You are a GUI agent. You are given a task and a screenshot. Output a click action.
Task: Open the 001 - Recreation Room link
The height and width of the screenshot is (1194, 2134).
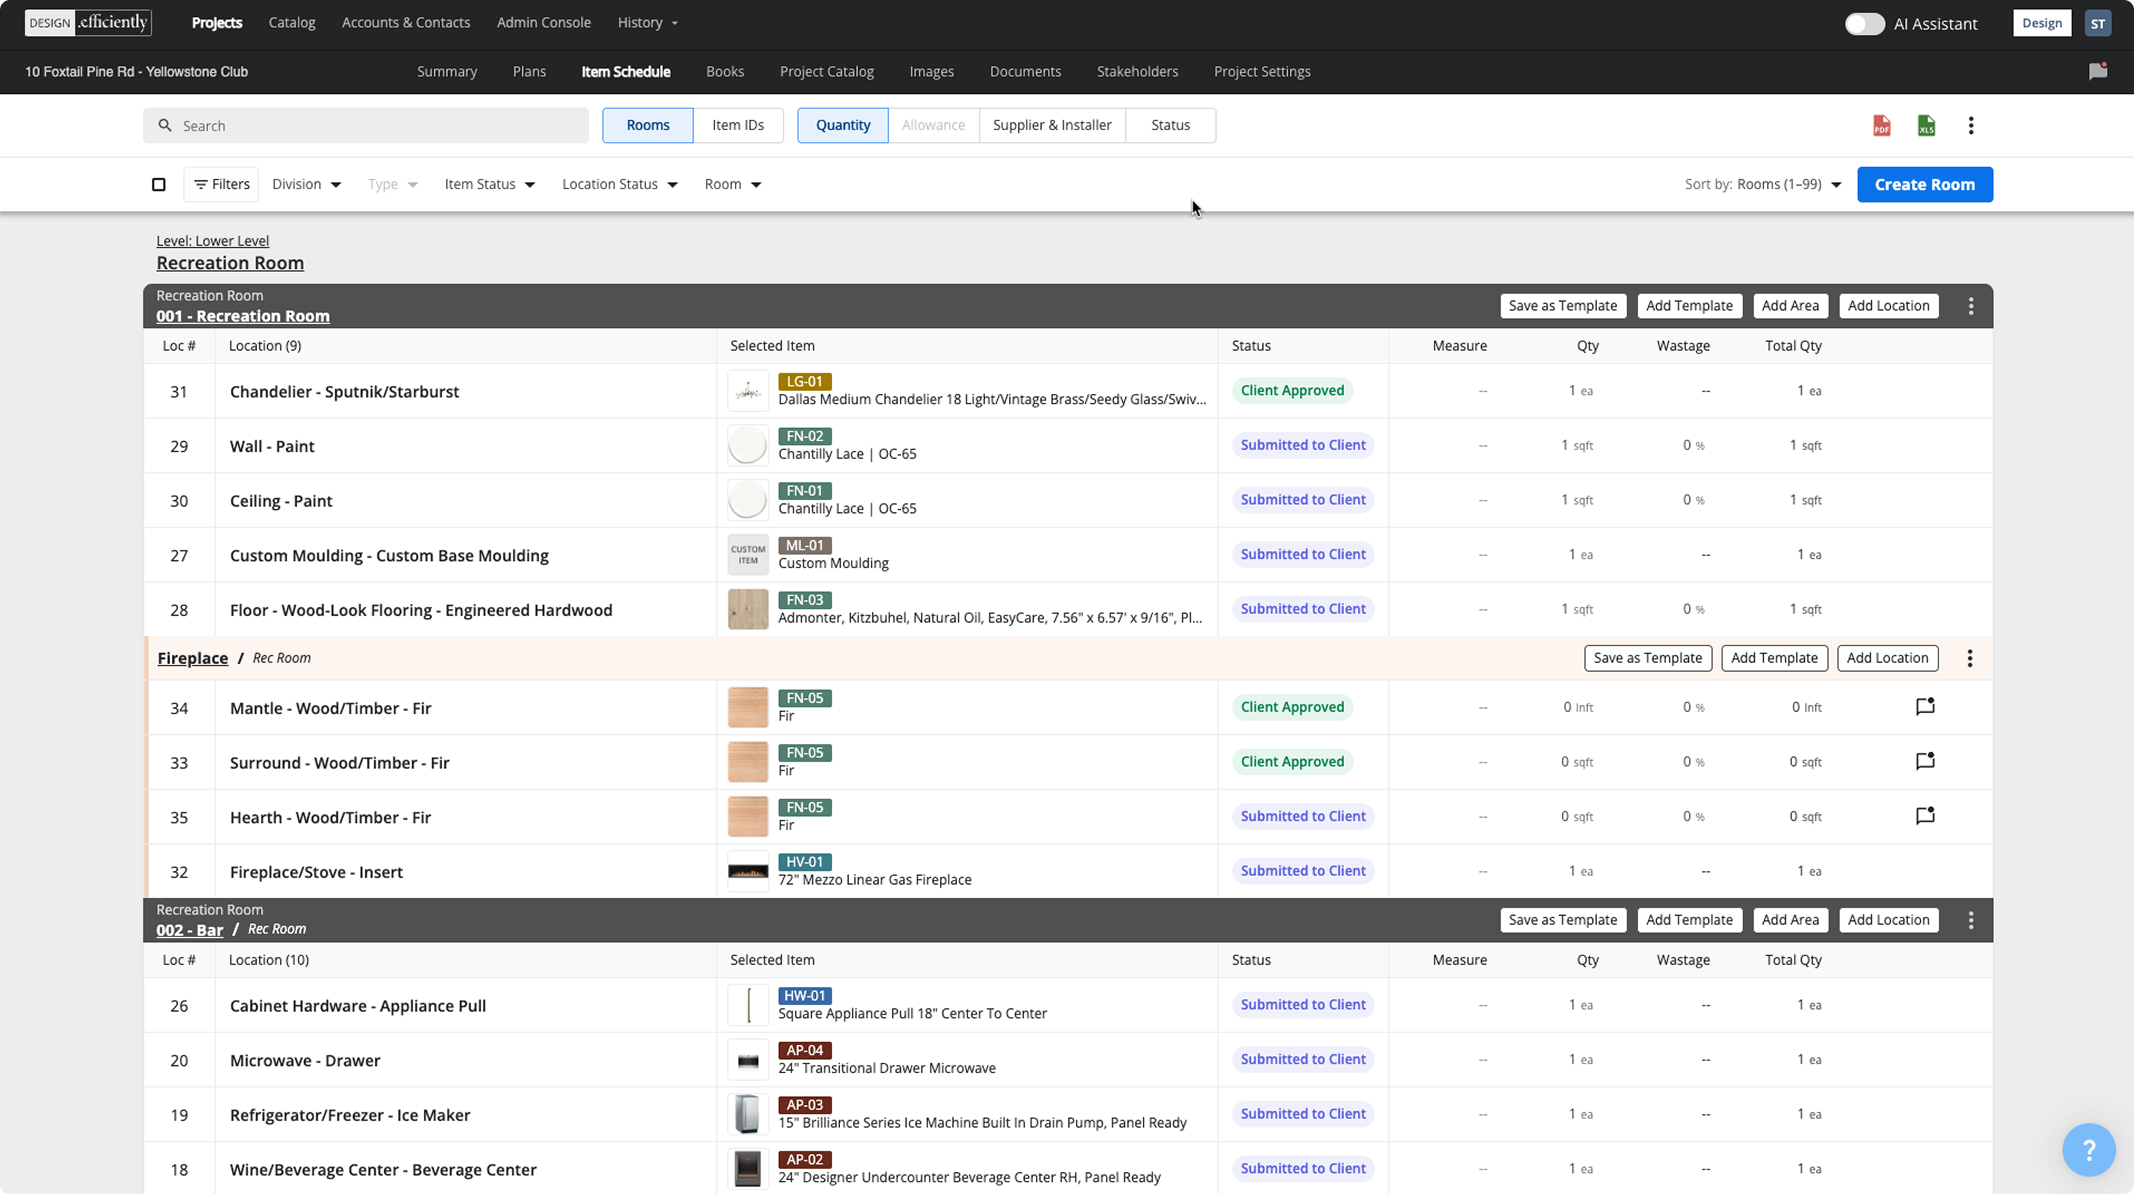coord(243,316)
